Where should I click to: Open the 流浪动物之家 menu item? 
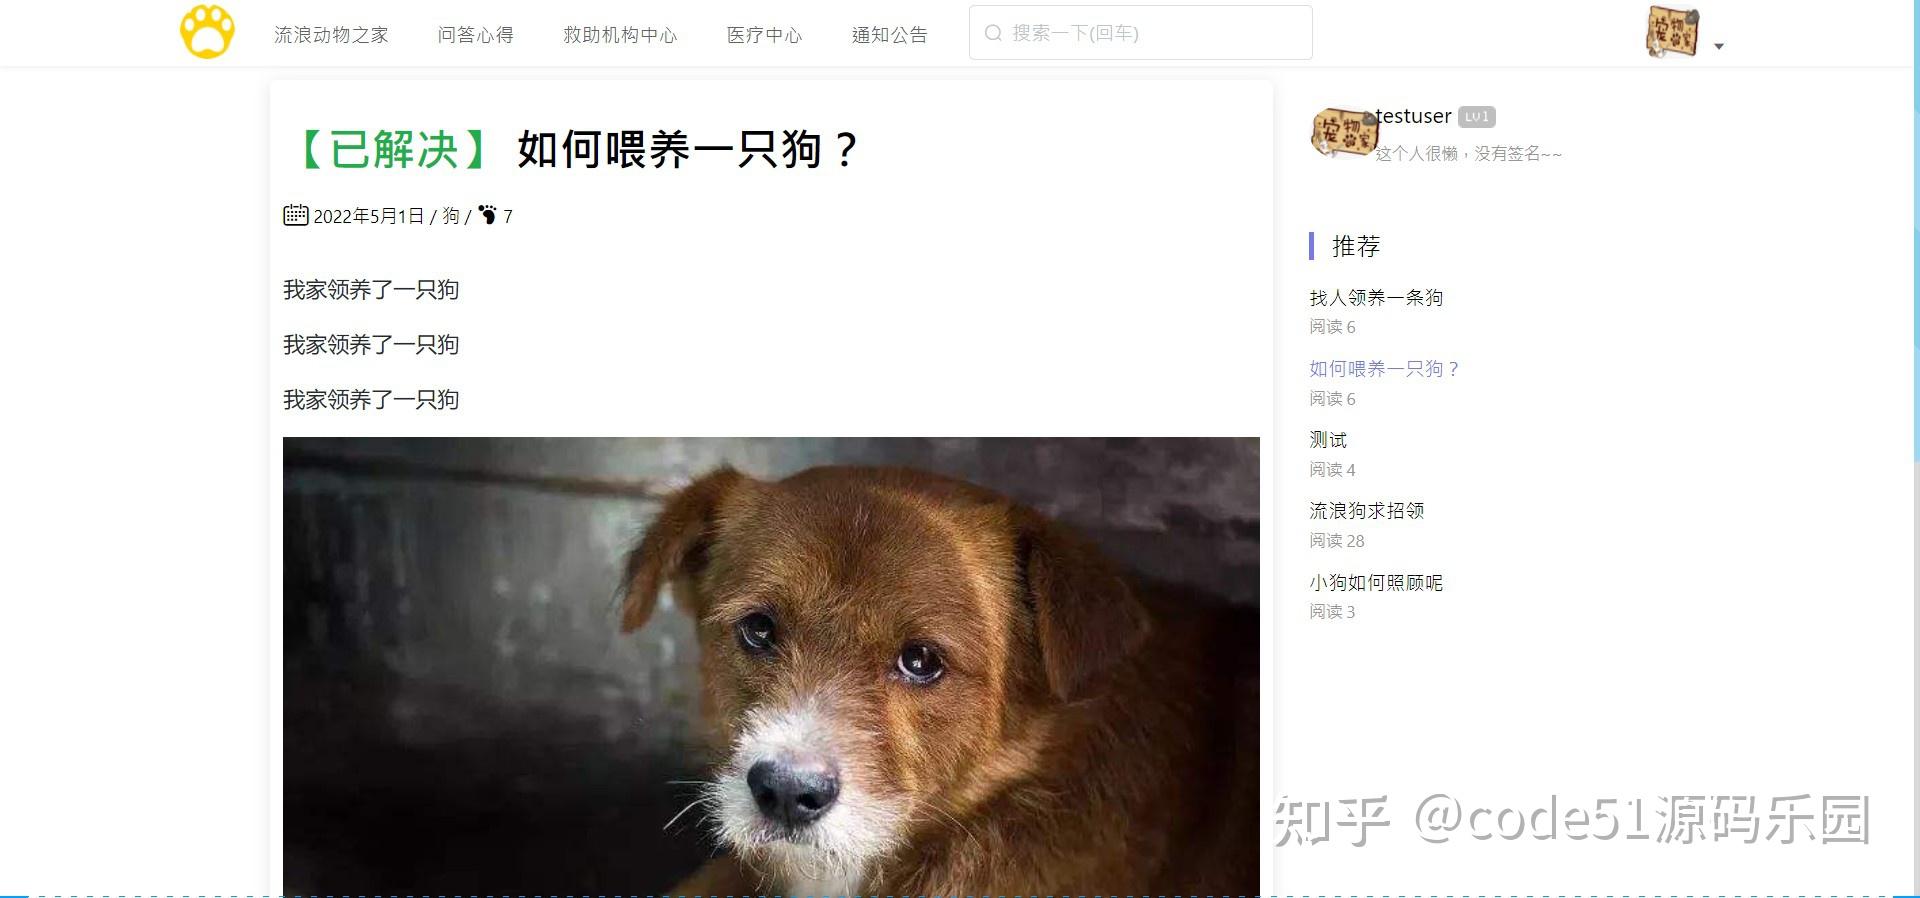(x=331, y=35)
